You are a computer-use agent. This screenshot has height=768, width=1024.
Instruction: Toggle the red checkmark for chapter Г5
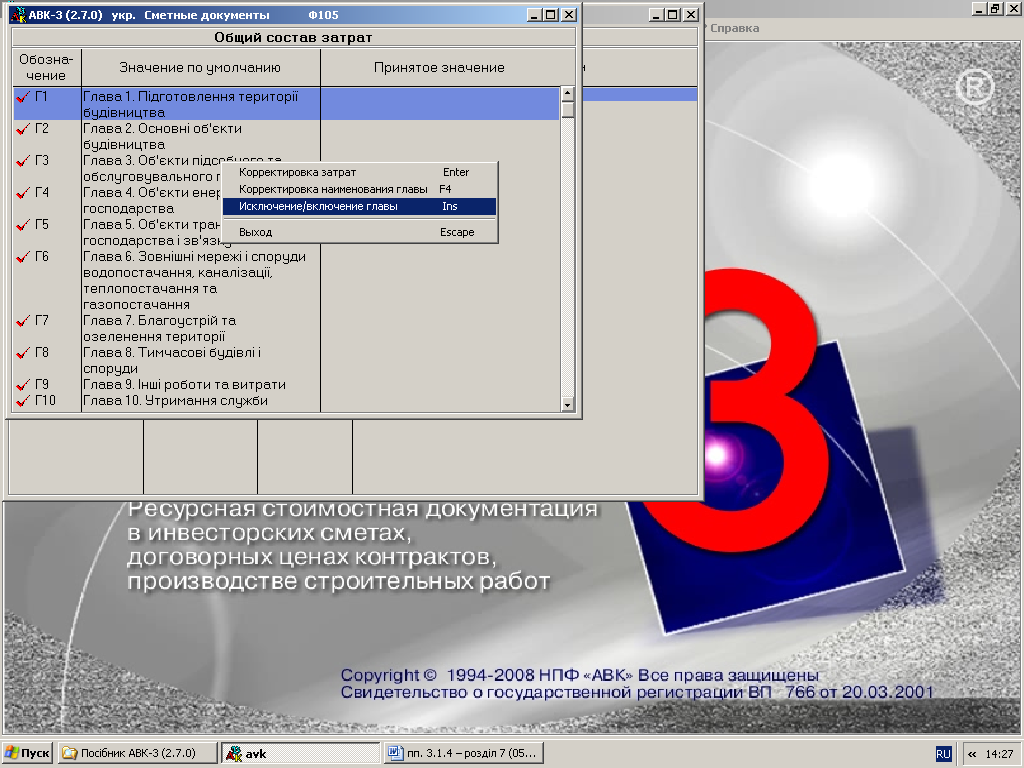click(x=23, y=225)
